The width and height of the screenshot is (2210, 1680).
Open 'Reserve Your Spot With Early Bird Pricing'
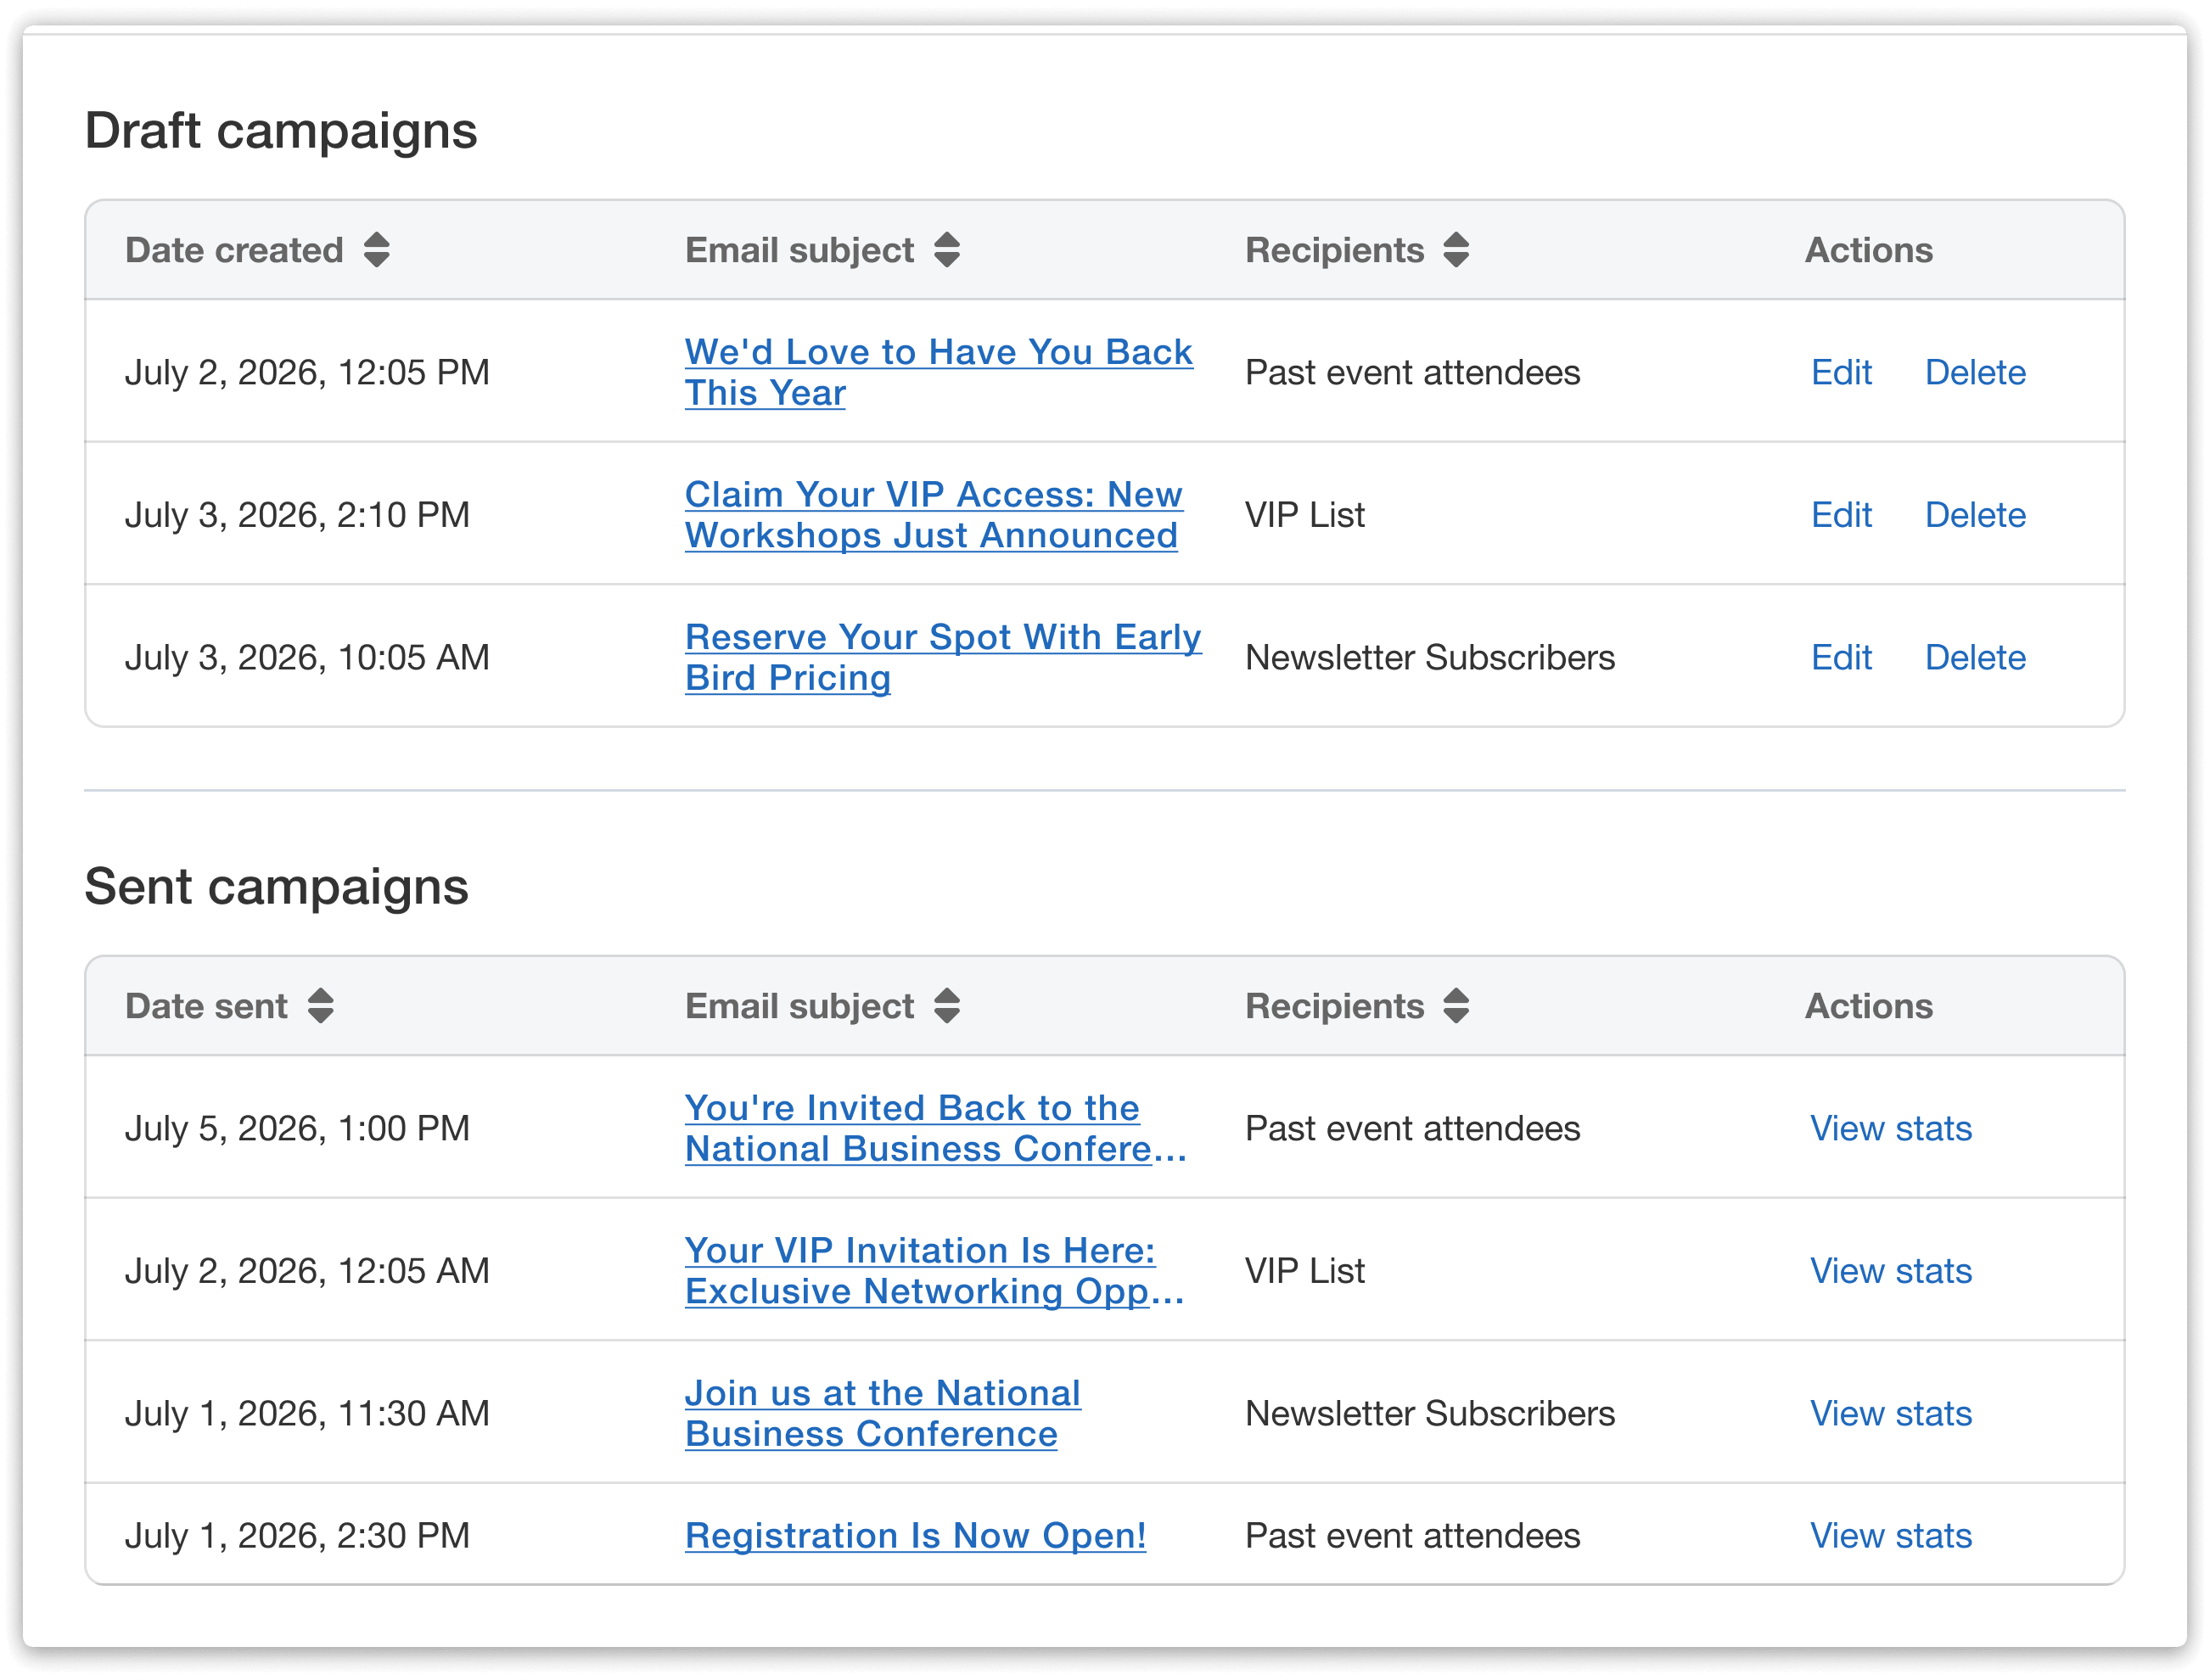pyautogui.click(x=943, y=657)
